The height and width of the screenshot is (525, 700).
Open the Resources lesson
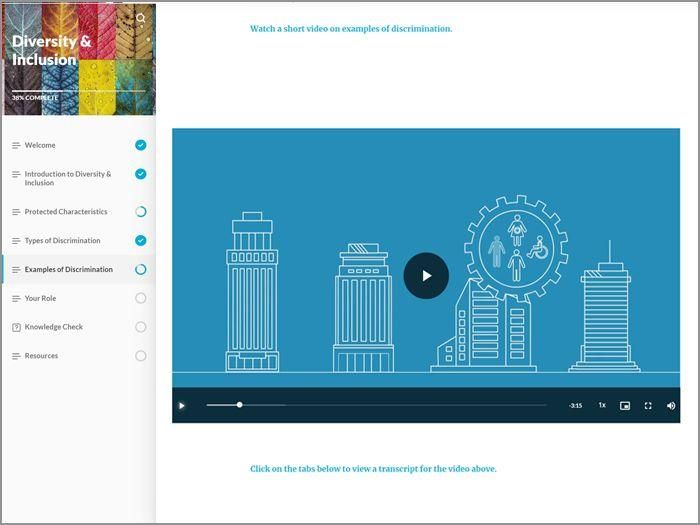click(x=79, y=356)
